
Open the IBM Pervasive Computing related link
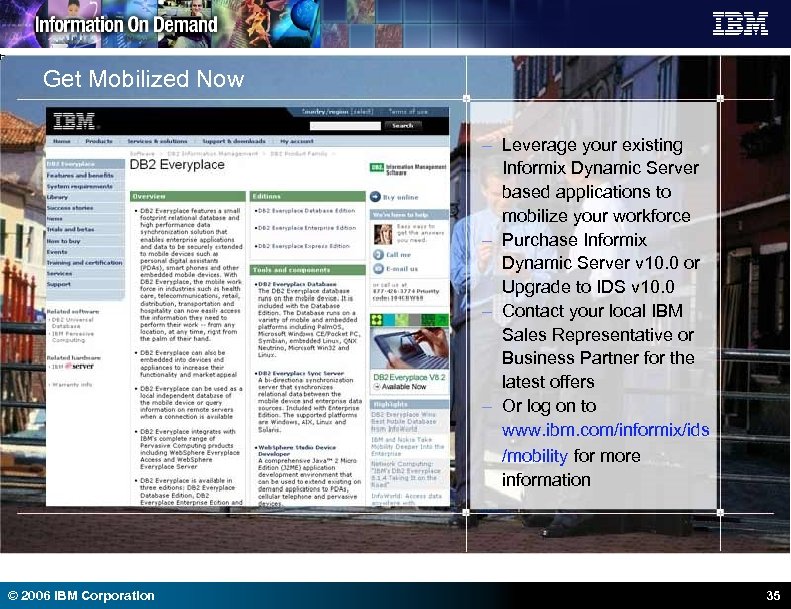tap(72, 337)
